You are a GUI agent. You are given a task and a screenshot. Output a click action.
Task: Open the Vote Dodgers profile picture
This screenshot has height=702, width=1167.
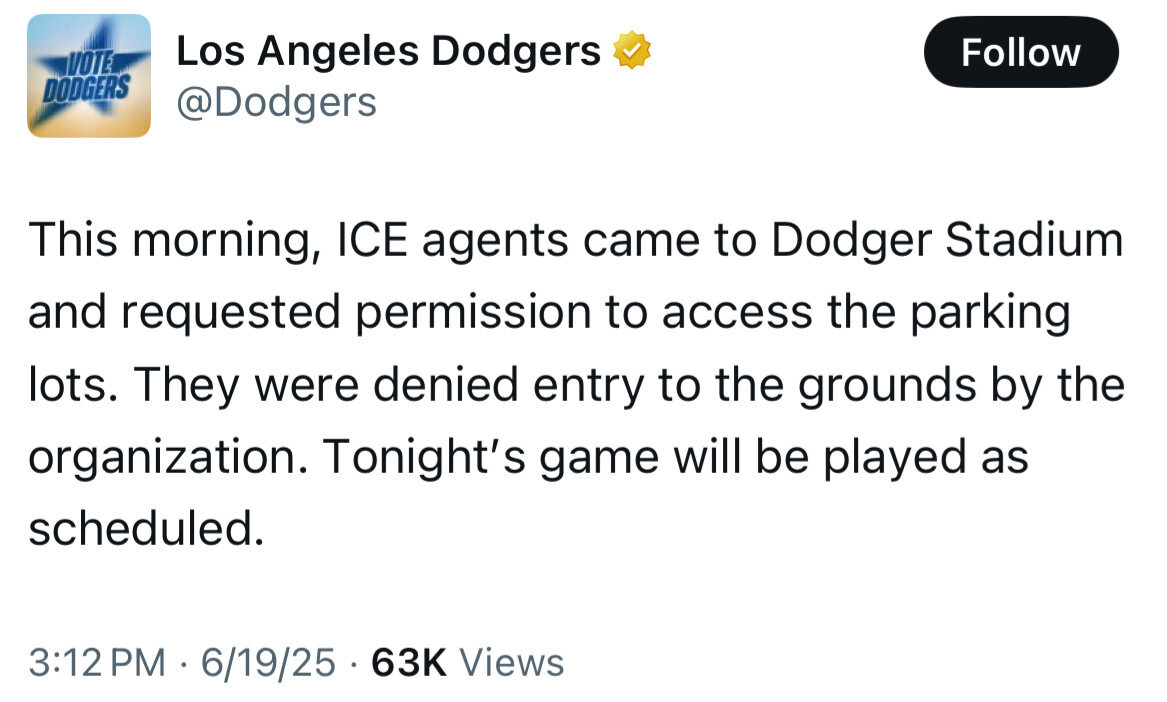(x=89, y=75)
